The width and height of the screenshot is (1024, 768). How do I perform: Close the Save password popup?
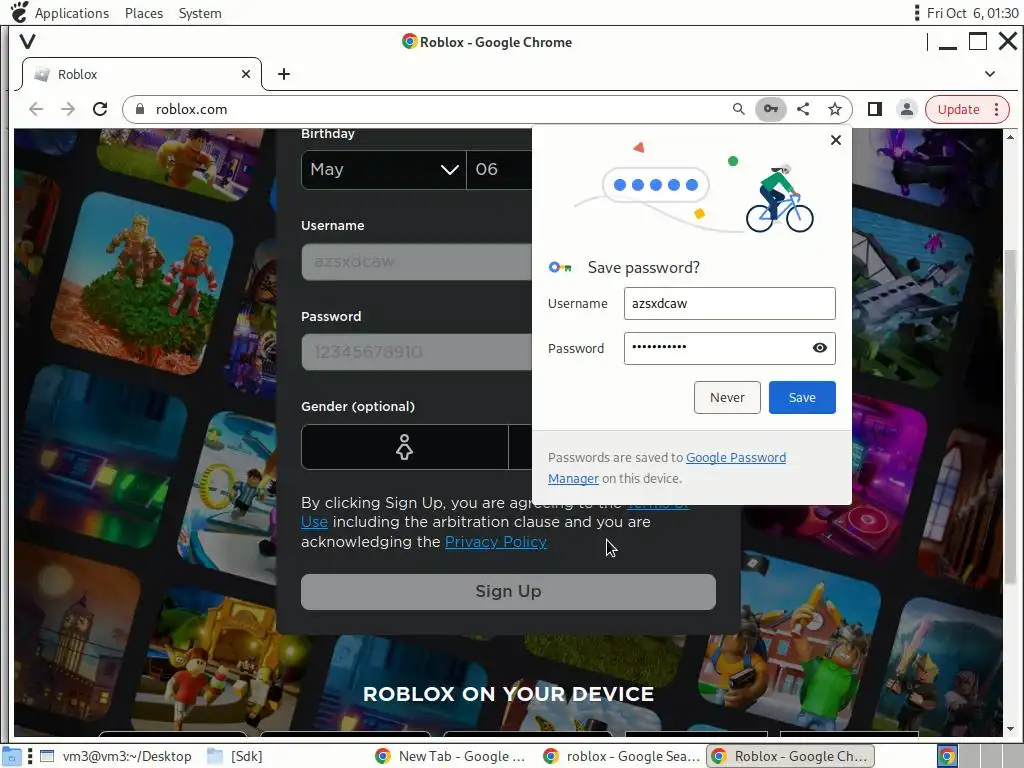(x=835, y=140)
